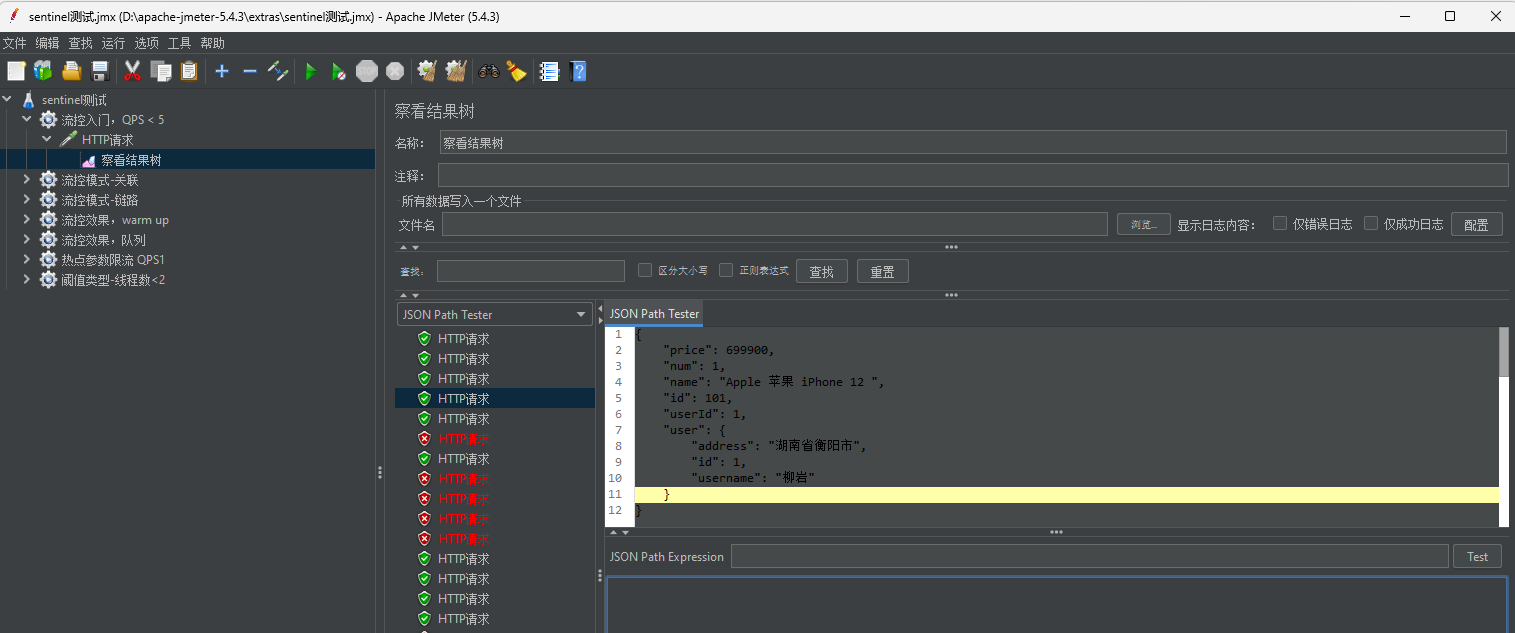
Task: Focus the 名称 name field
Action: pos(973,142)
